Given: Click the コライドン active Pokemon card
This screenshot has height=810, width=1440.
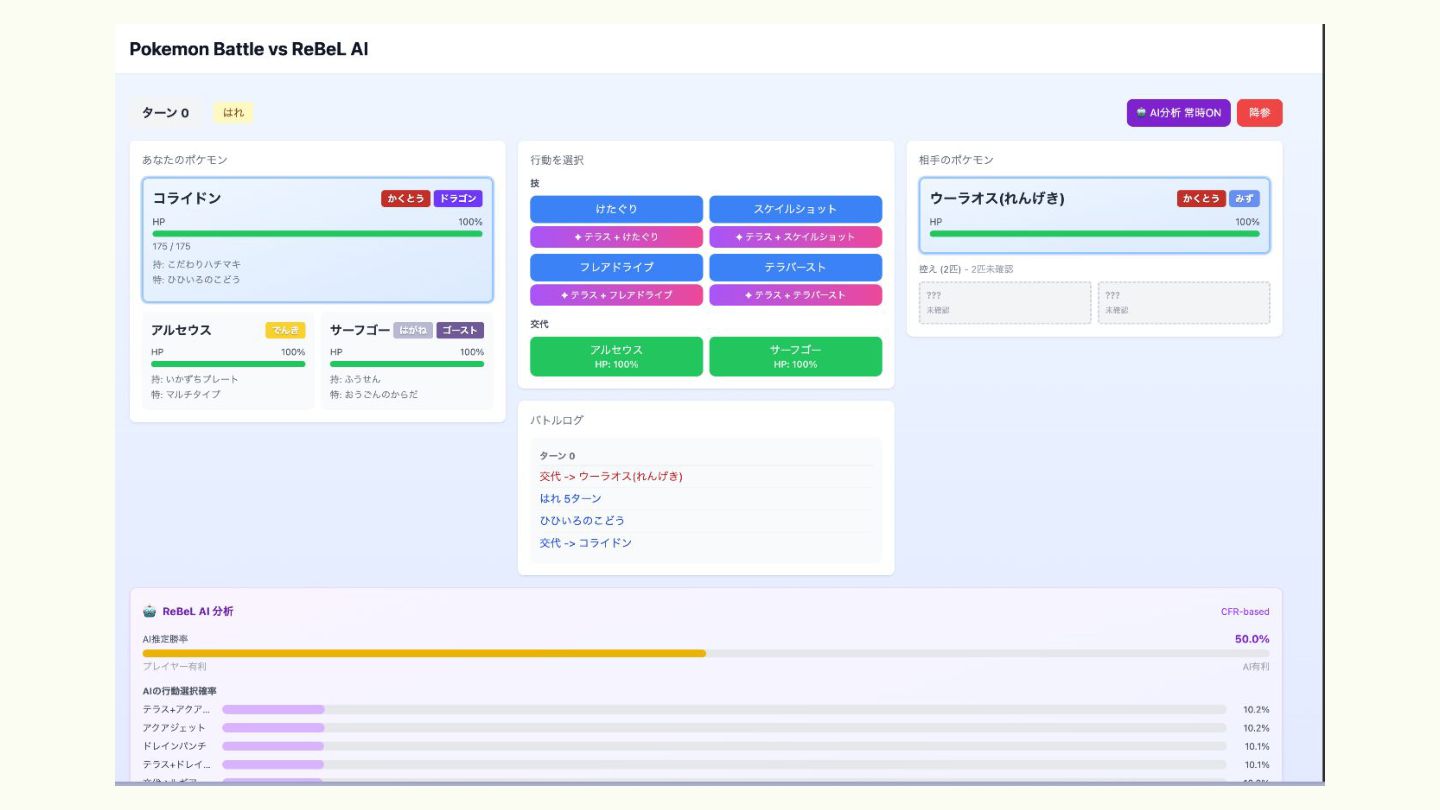Looking at the screenshot, I should tap(317, 240).
